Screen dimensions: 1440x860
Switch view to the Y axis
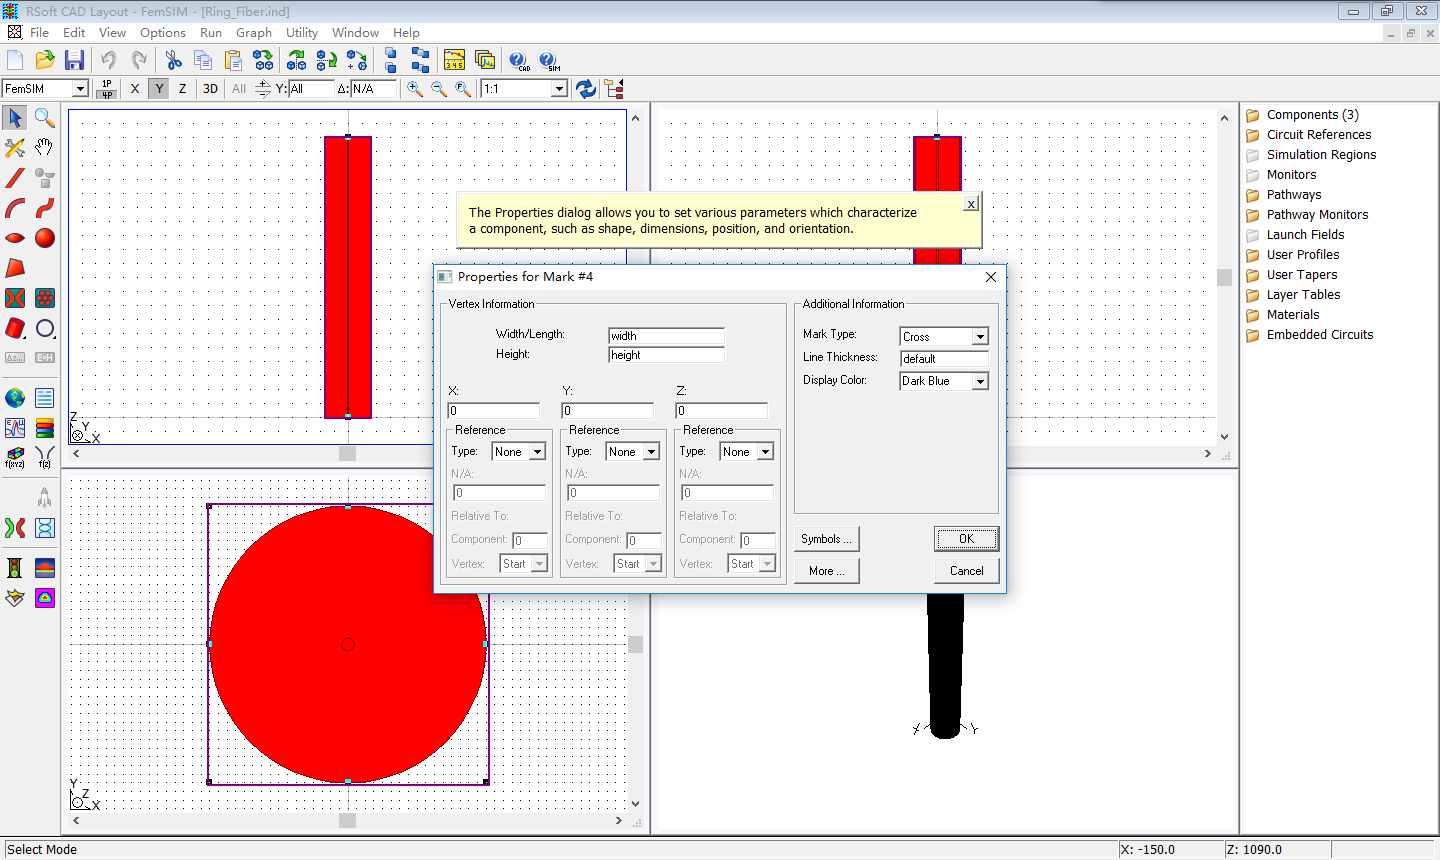click(x=159, y=89)
